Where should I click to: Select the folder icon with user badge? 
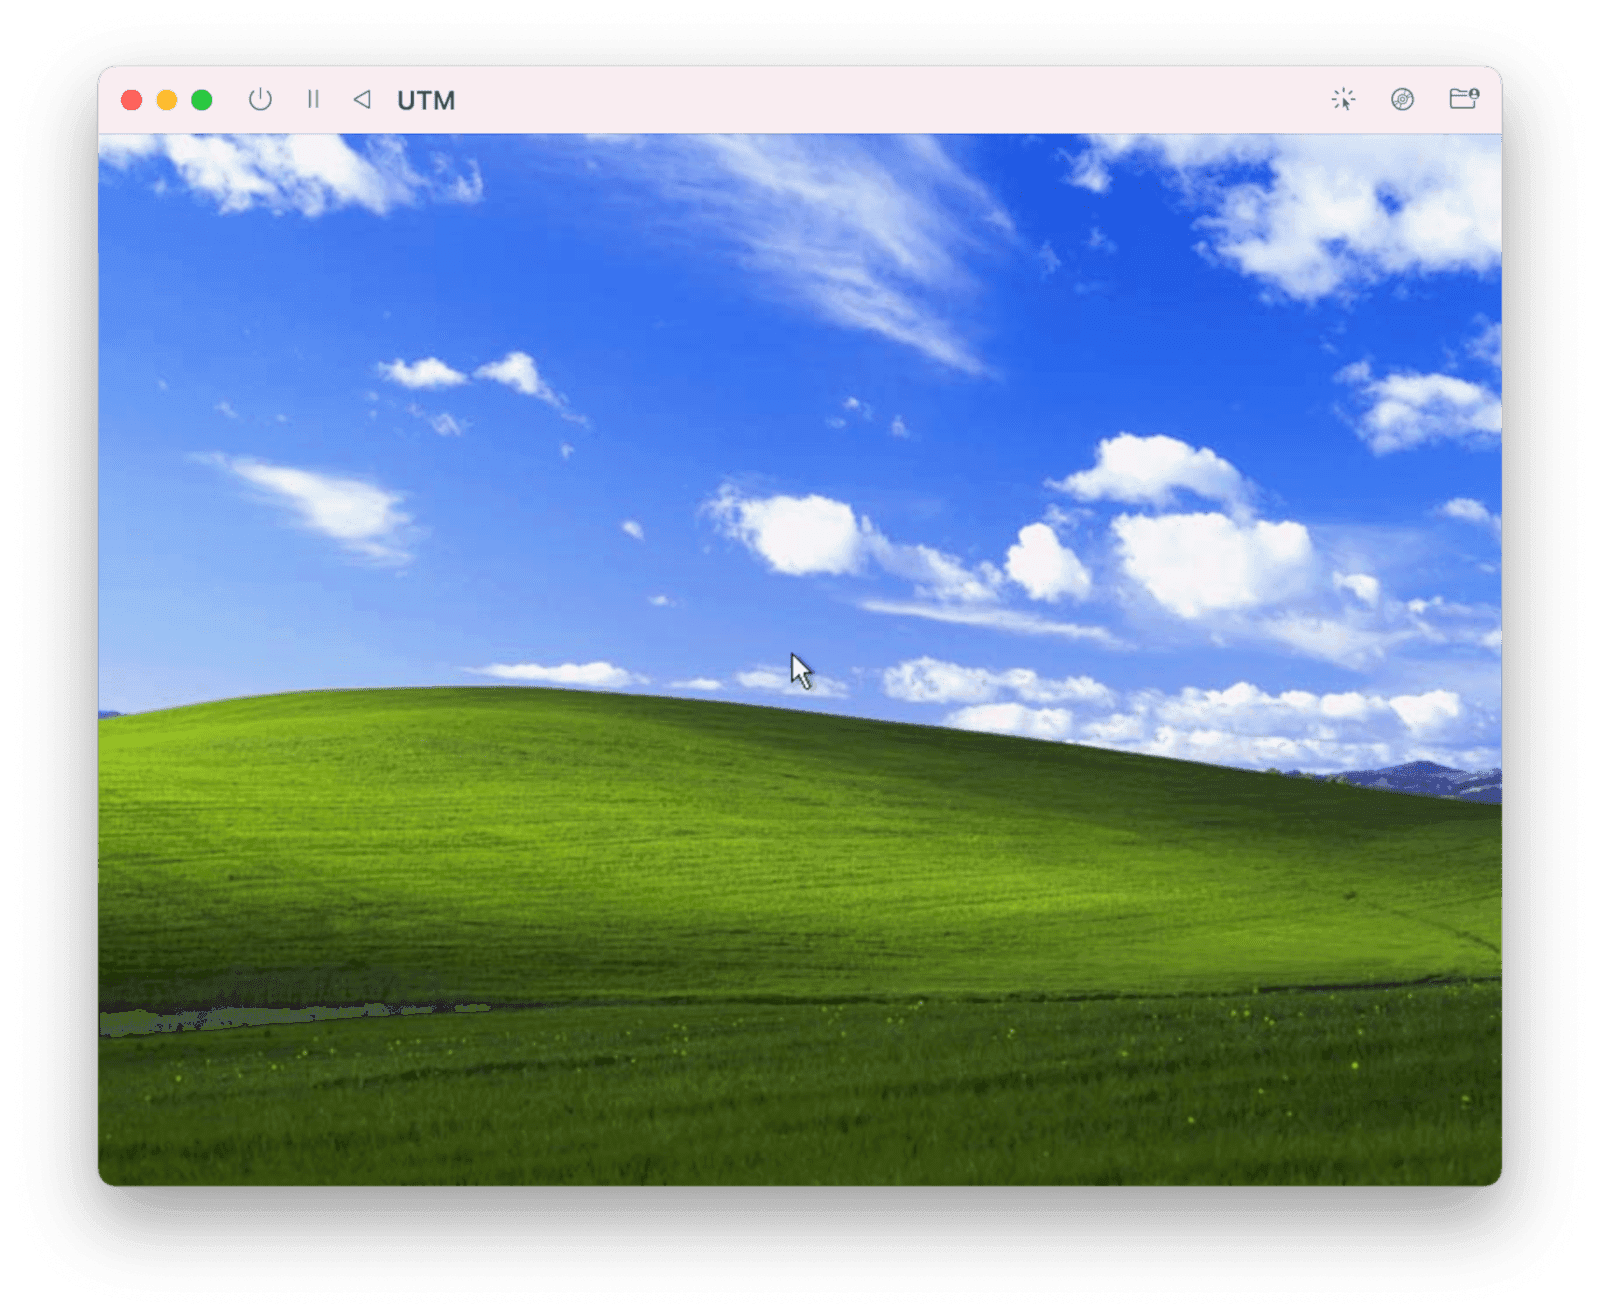coord(1463,99)
